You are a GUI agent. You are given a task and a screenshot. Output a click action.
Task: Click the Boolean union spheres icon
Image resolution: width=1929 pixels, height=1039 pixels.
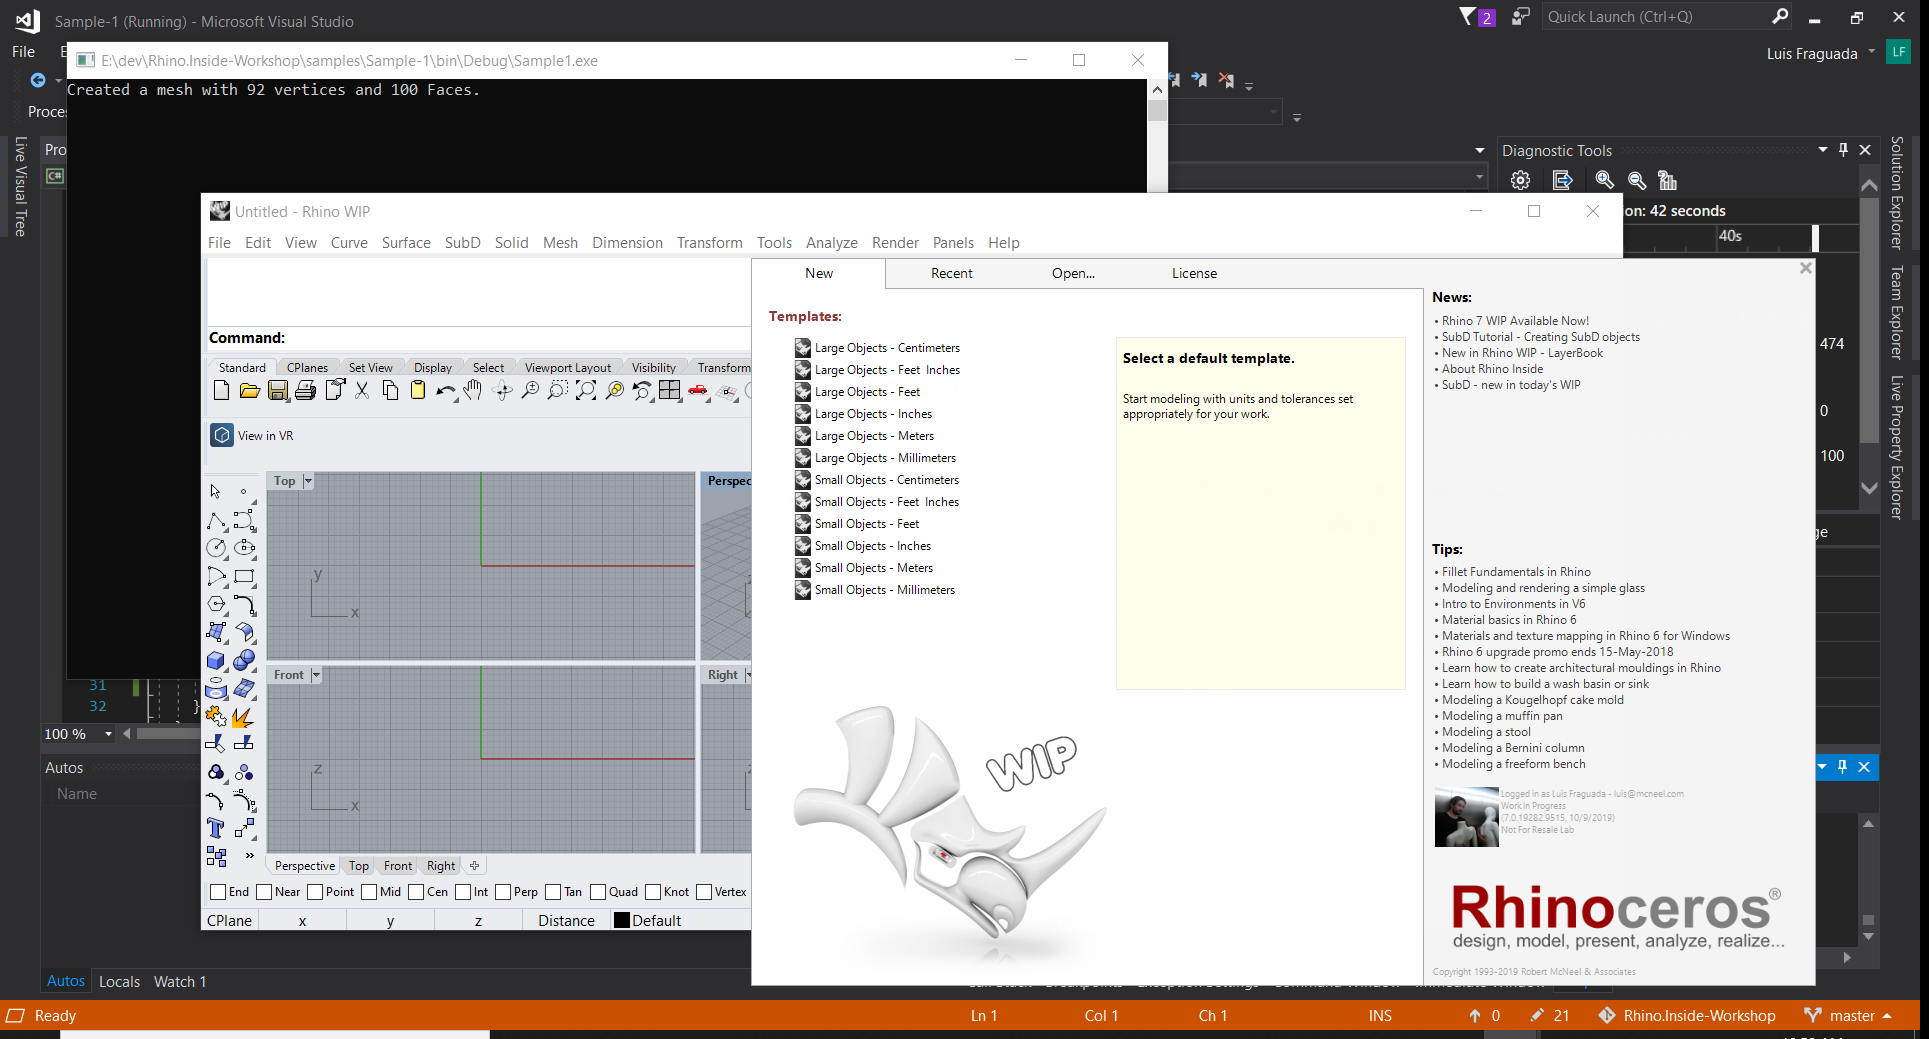(x=244, y=661)
